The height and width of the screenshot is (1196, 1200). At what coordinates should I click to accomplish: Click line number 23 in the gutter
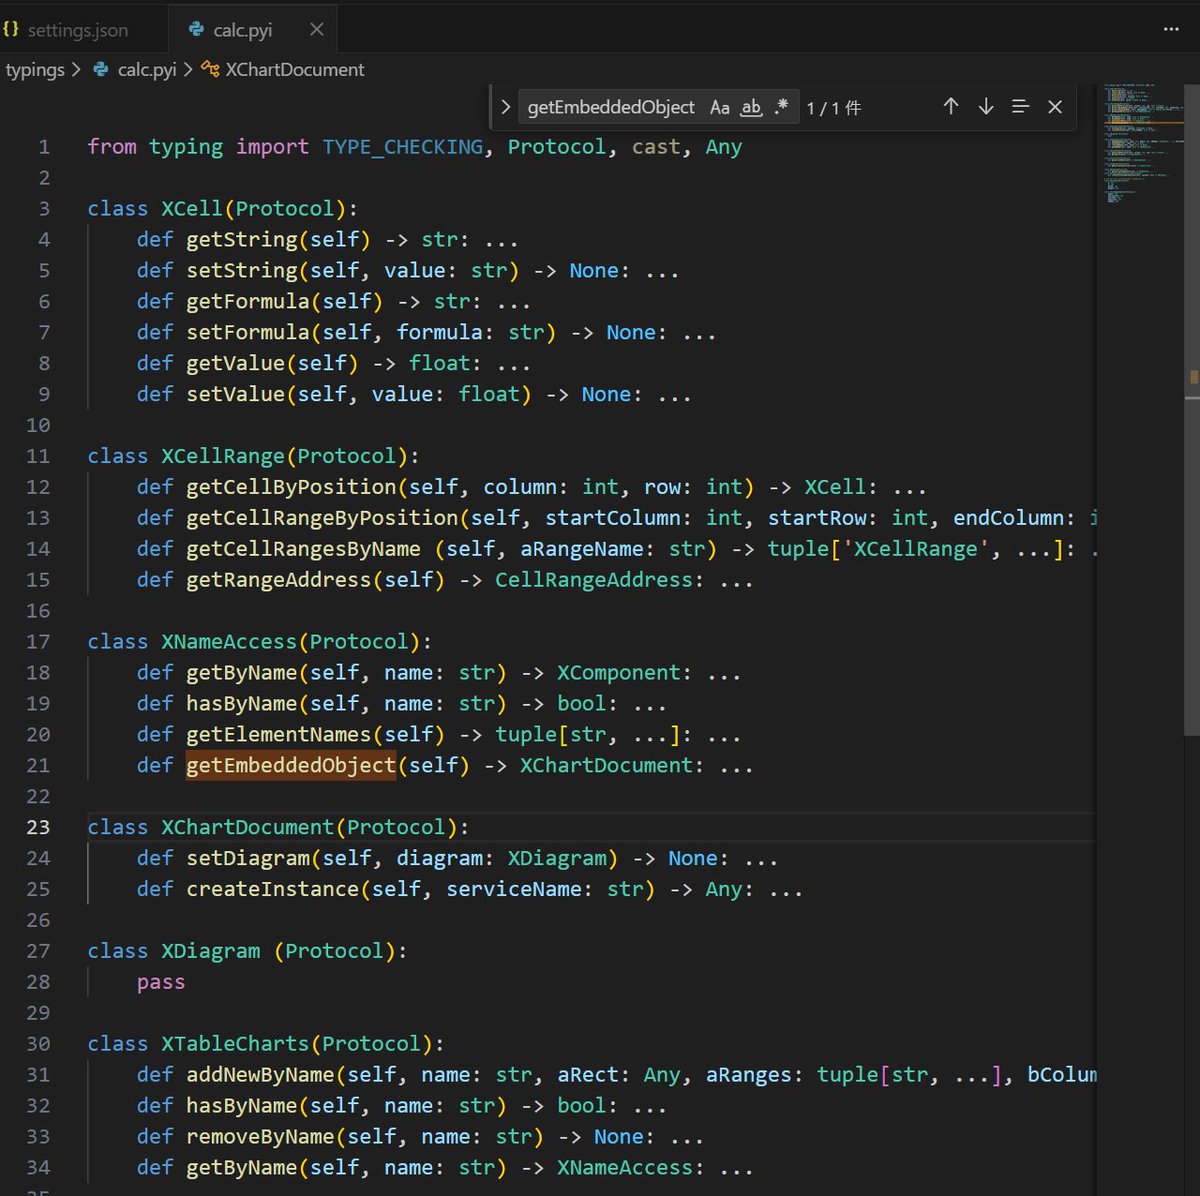[x=38, y=827]
